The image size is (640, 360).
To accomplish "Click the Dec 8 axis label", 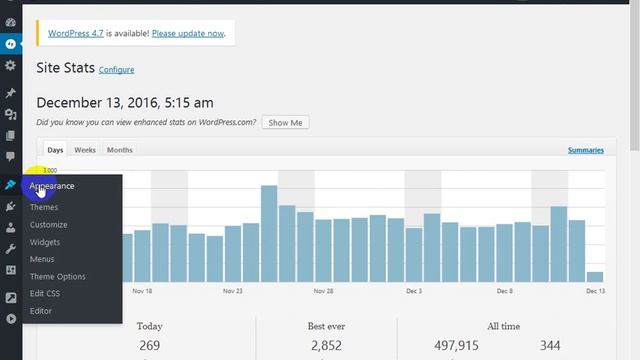I will [x=504, y=291].
